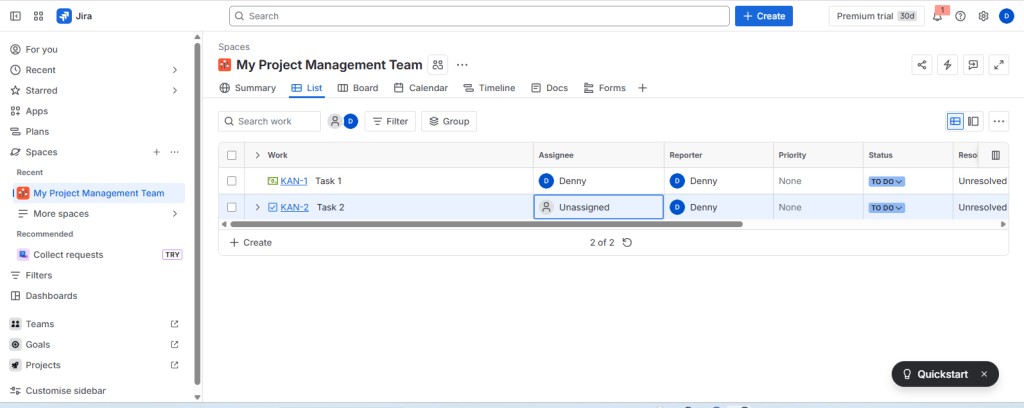This screenshot has height=408, width=1024.
Task: Open the KAN-2 issue link
Action: coord(295,207)
